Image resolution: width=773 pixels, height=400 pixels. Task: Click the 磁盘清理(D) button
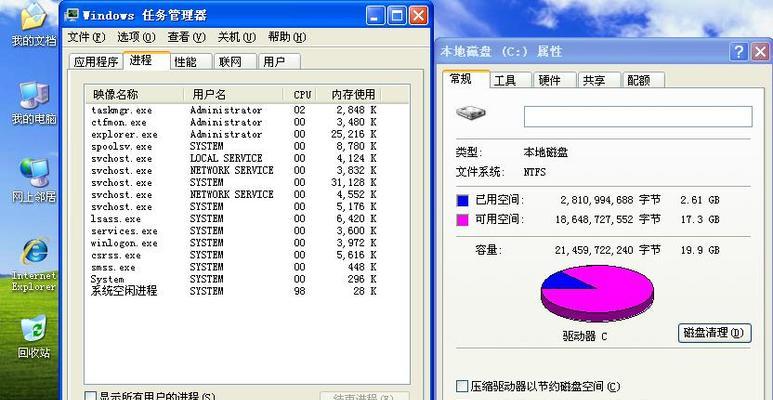coord(715,333)
